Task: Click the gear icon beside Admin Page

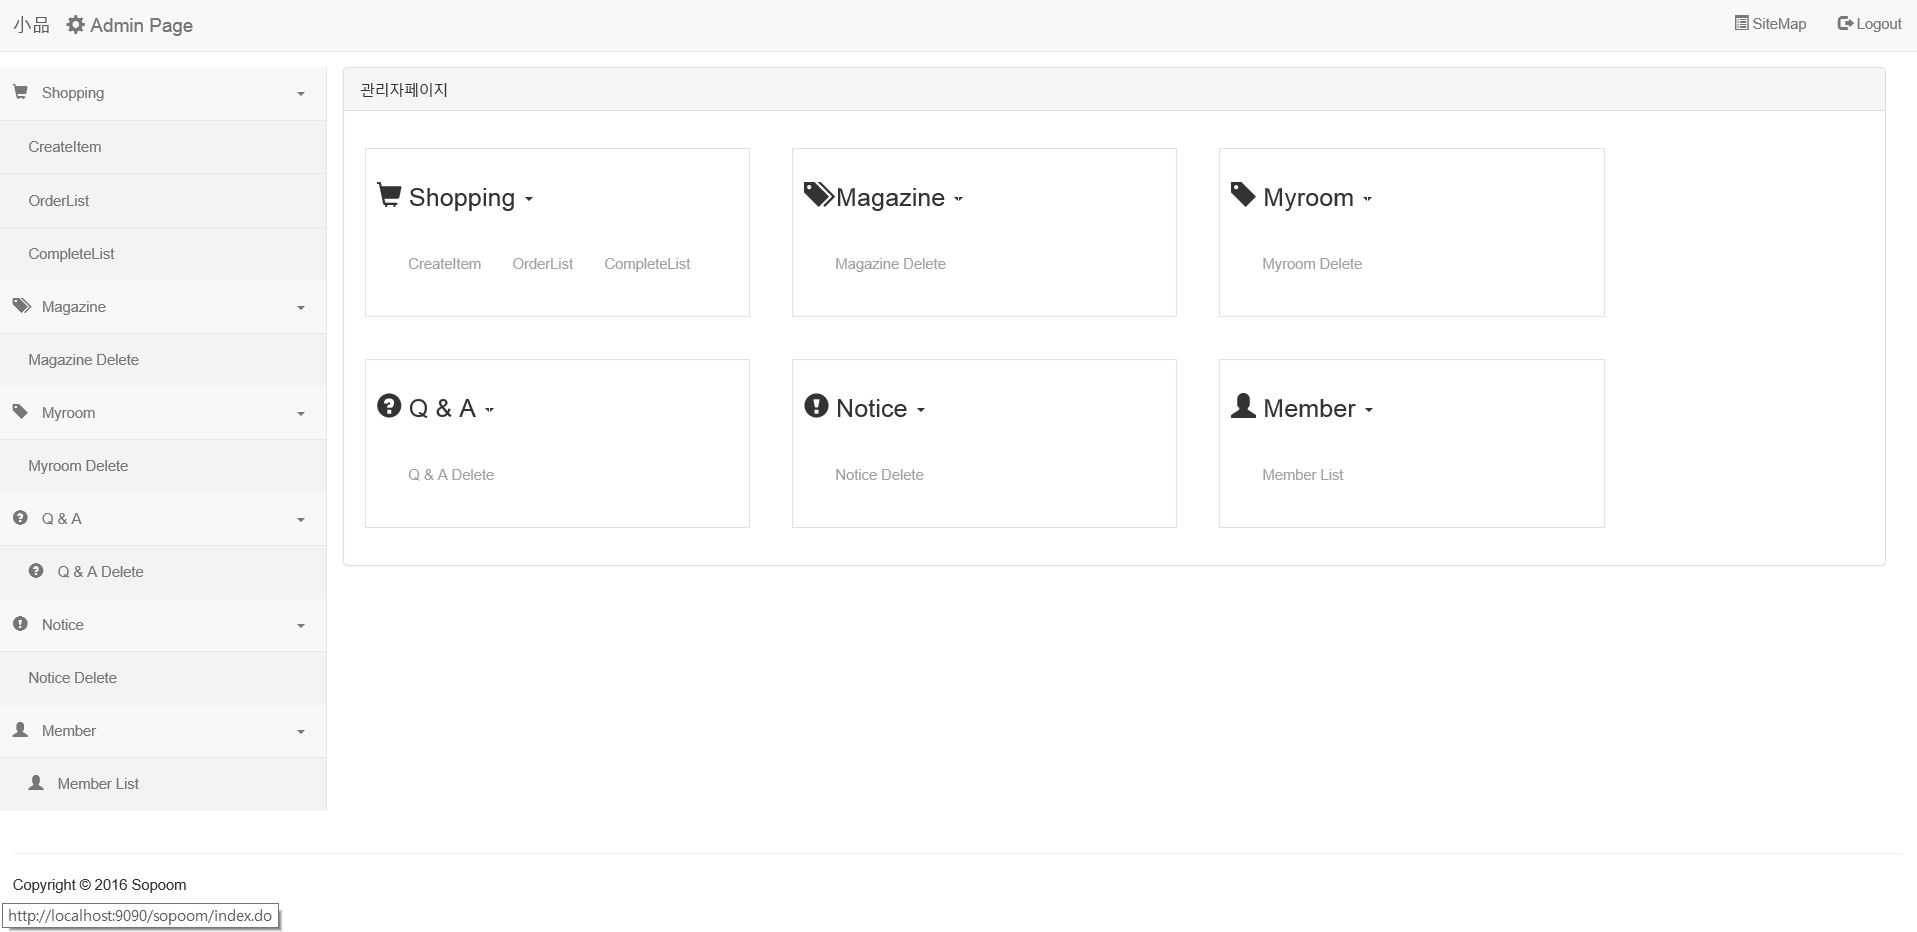Action: 75,25
